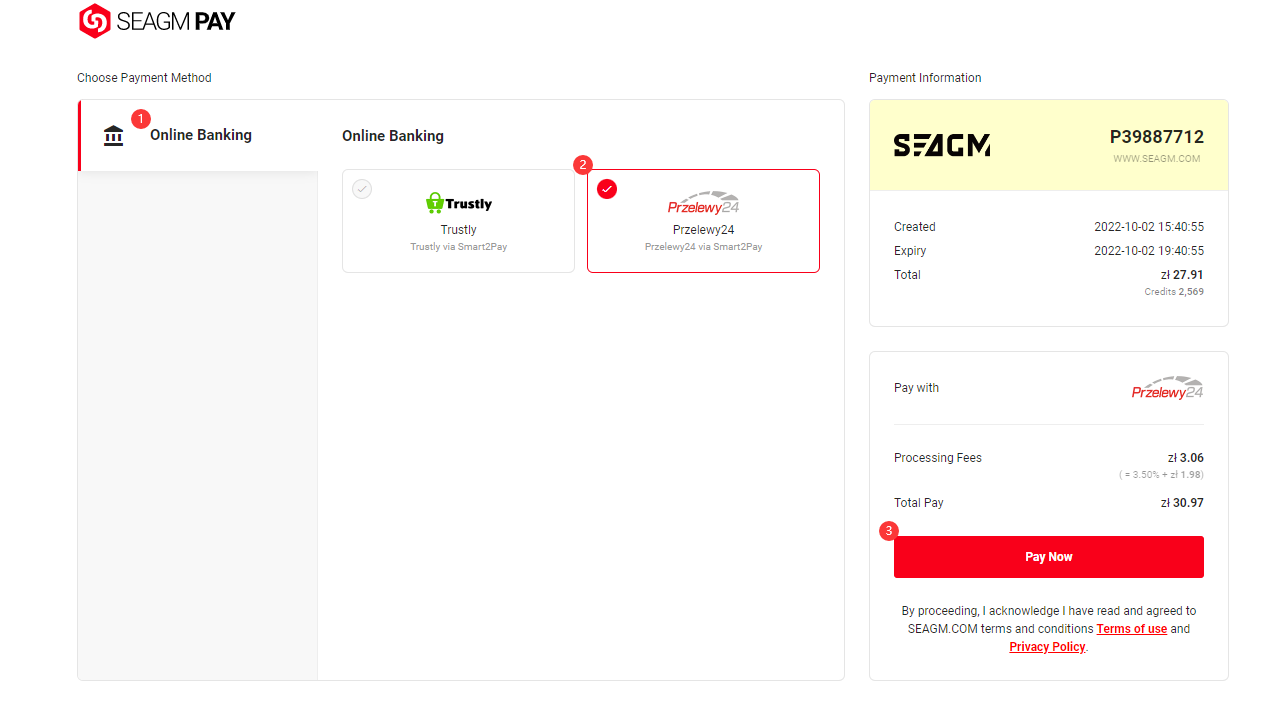Click the bank building icon beside Online Banking
Image resolution: width=1273 pixels, height=711 pixels.
pyautogui.click(x=114, y=136)
